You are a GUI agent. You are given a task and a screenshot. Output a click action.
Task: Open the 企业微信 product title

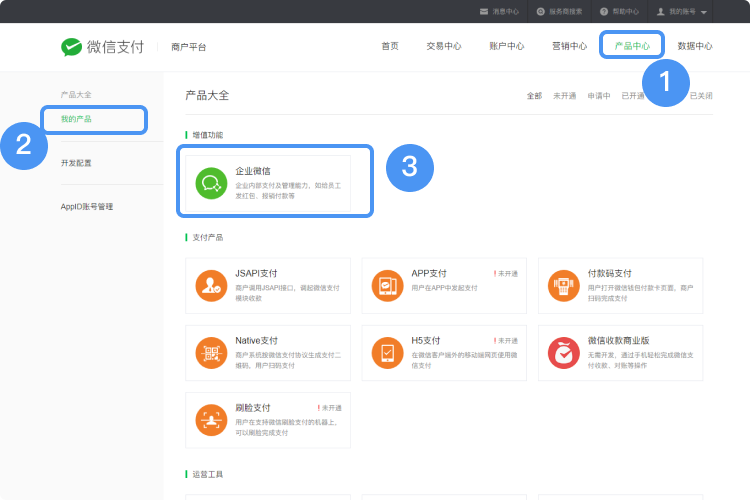pos(253,171)
